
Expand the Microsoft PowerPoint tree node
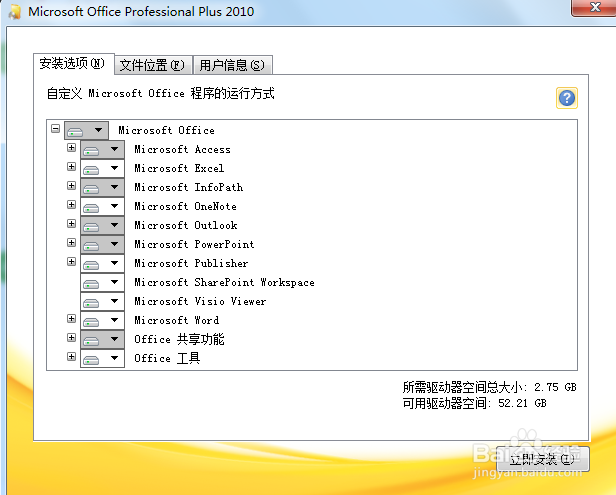tap(71, 242)
